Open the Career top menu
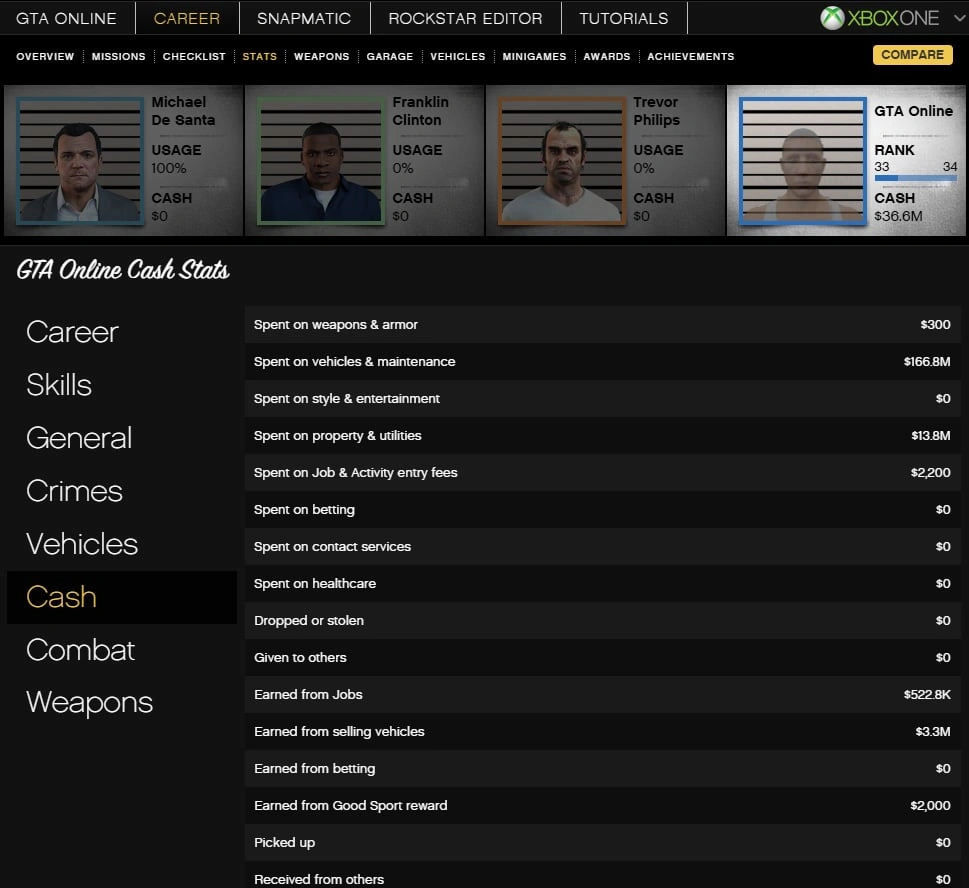The height and width of the screenshot is (888, 969). tap(187, 19)
